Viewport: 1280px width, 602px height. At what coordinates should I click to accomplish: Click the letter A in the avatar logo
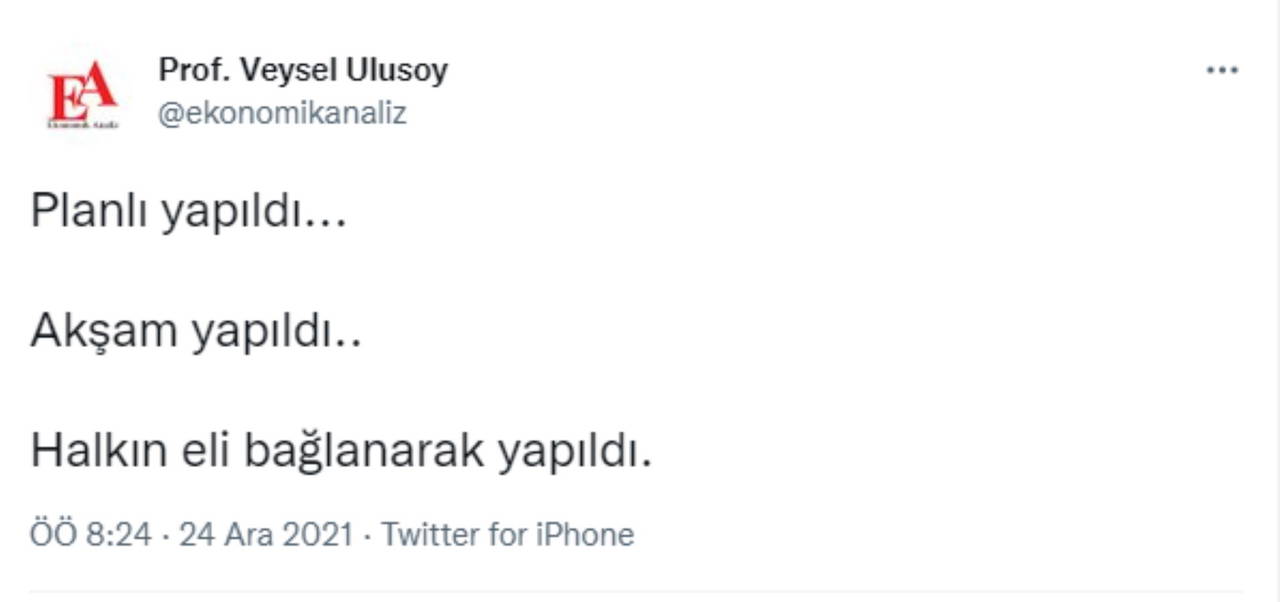pos(98,88)
